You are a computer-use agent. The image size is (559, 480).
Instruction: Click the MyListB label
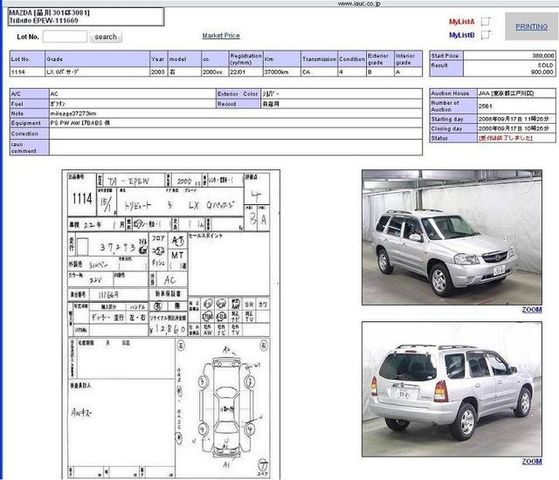(x=462, y=35)
